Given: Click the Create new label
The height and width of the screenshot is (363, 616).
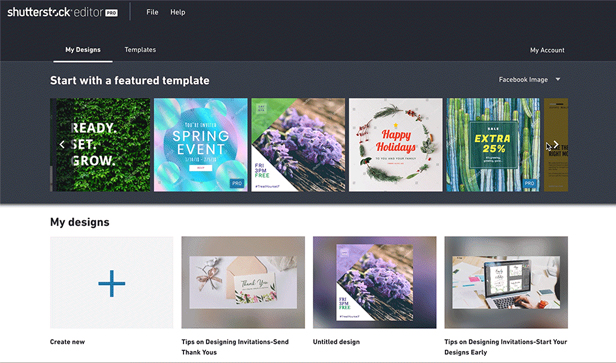Looking at the screenshot, I should pos(67,342).
